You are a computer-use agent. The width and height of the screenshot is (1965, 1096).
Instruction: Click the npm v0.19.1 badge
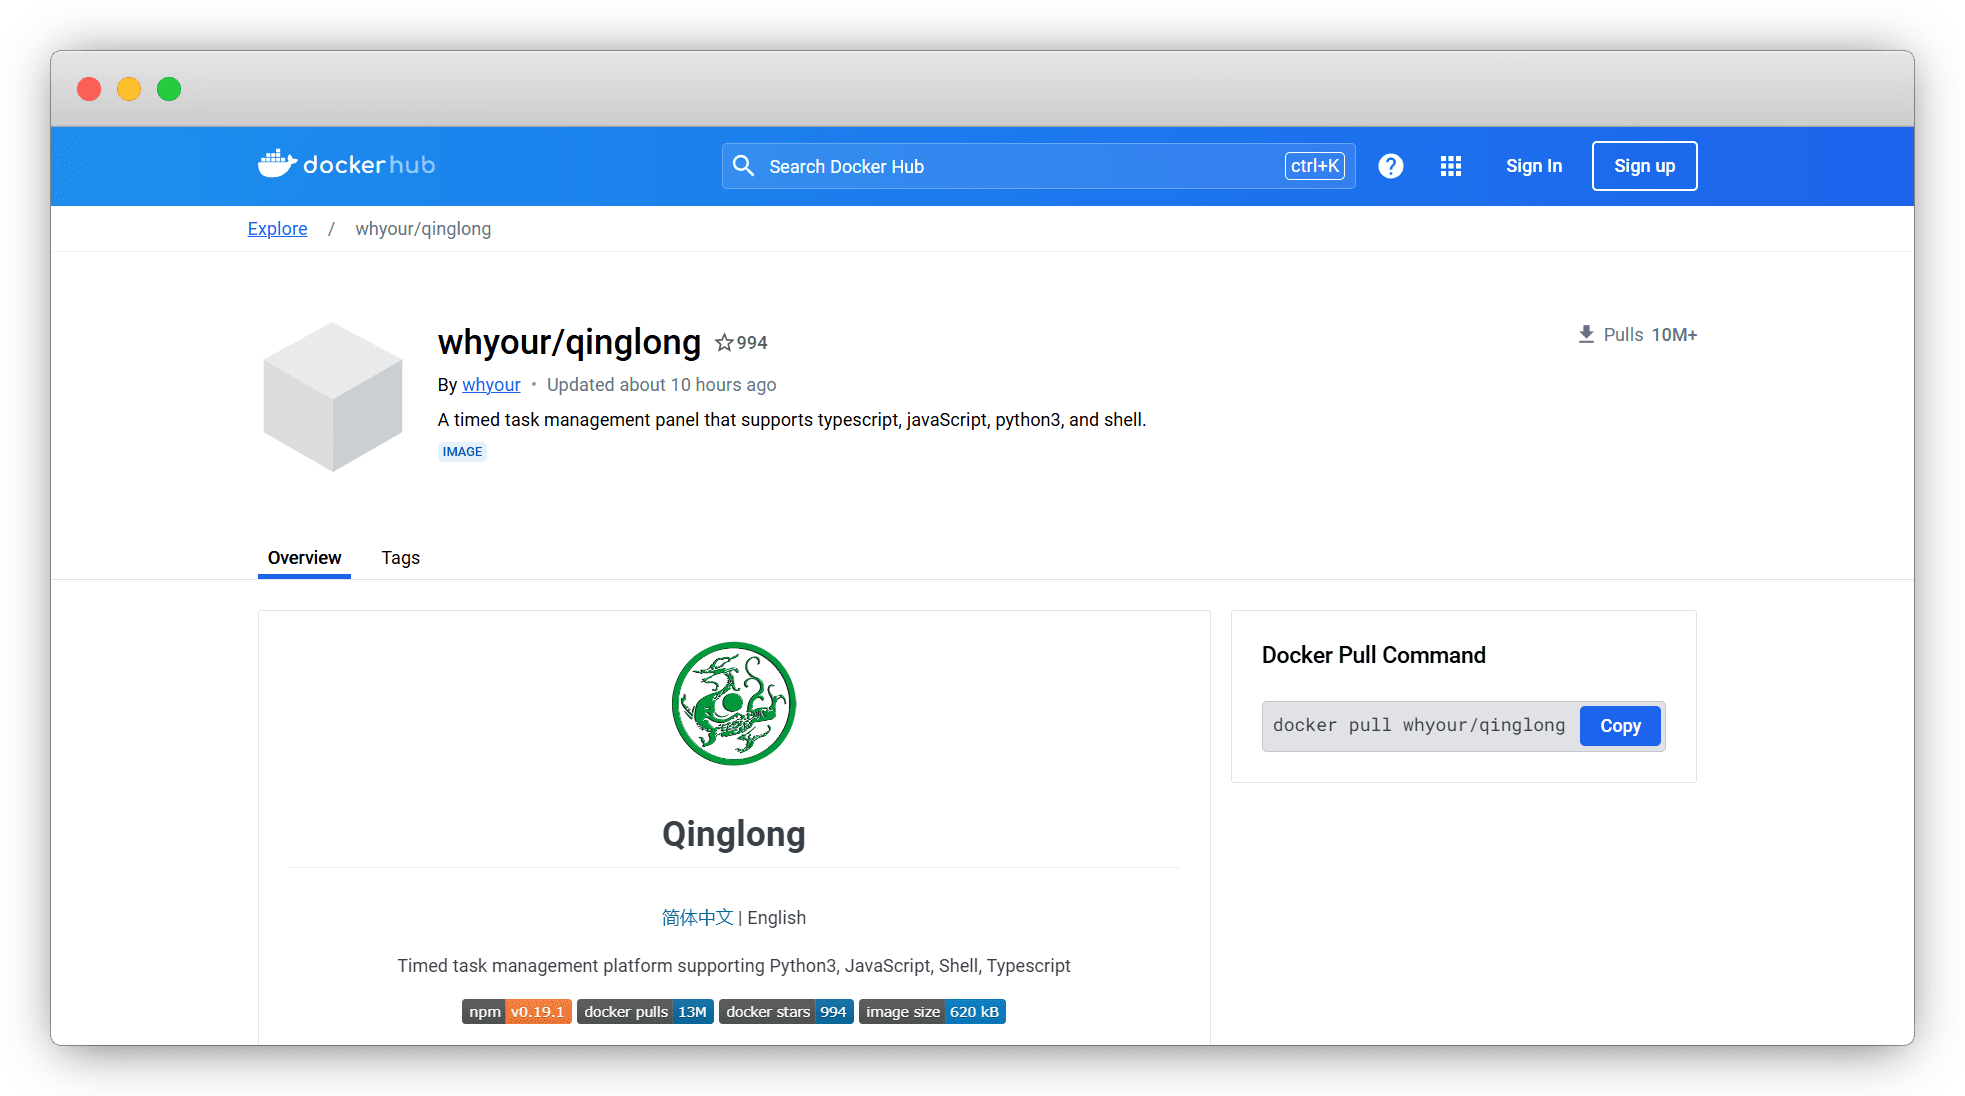click(x=516, y=1012)
